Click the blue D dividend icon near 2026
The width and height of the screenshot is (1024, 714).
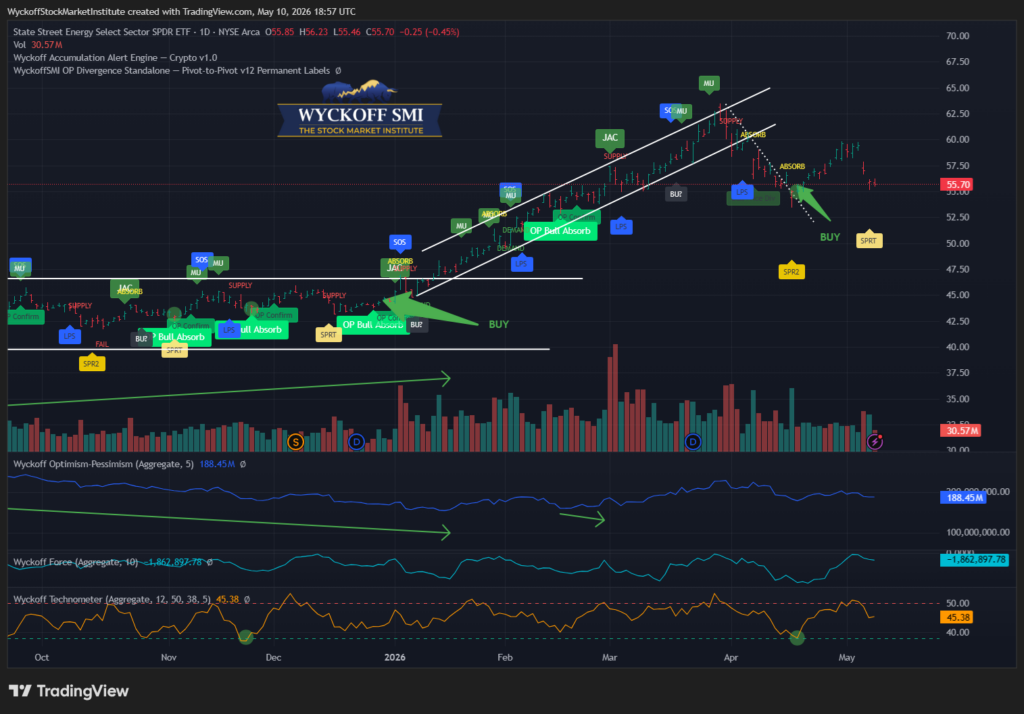pos(356,442)
